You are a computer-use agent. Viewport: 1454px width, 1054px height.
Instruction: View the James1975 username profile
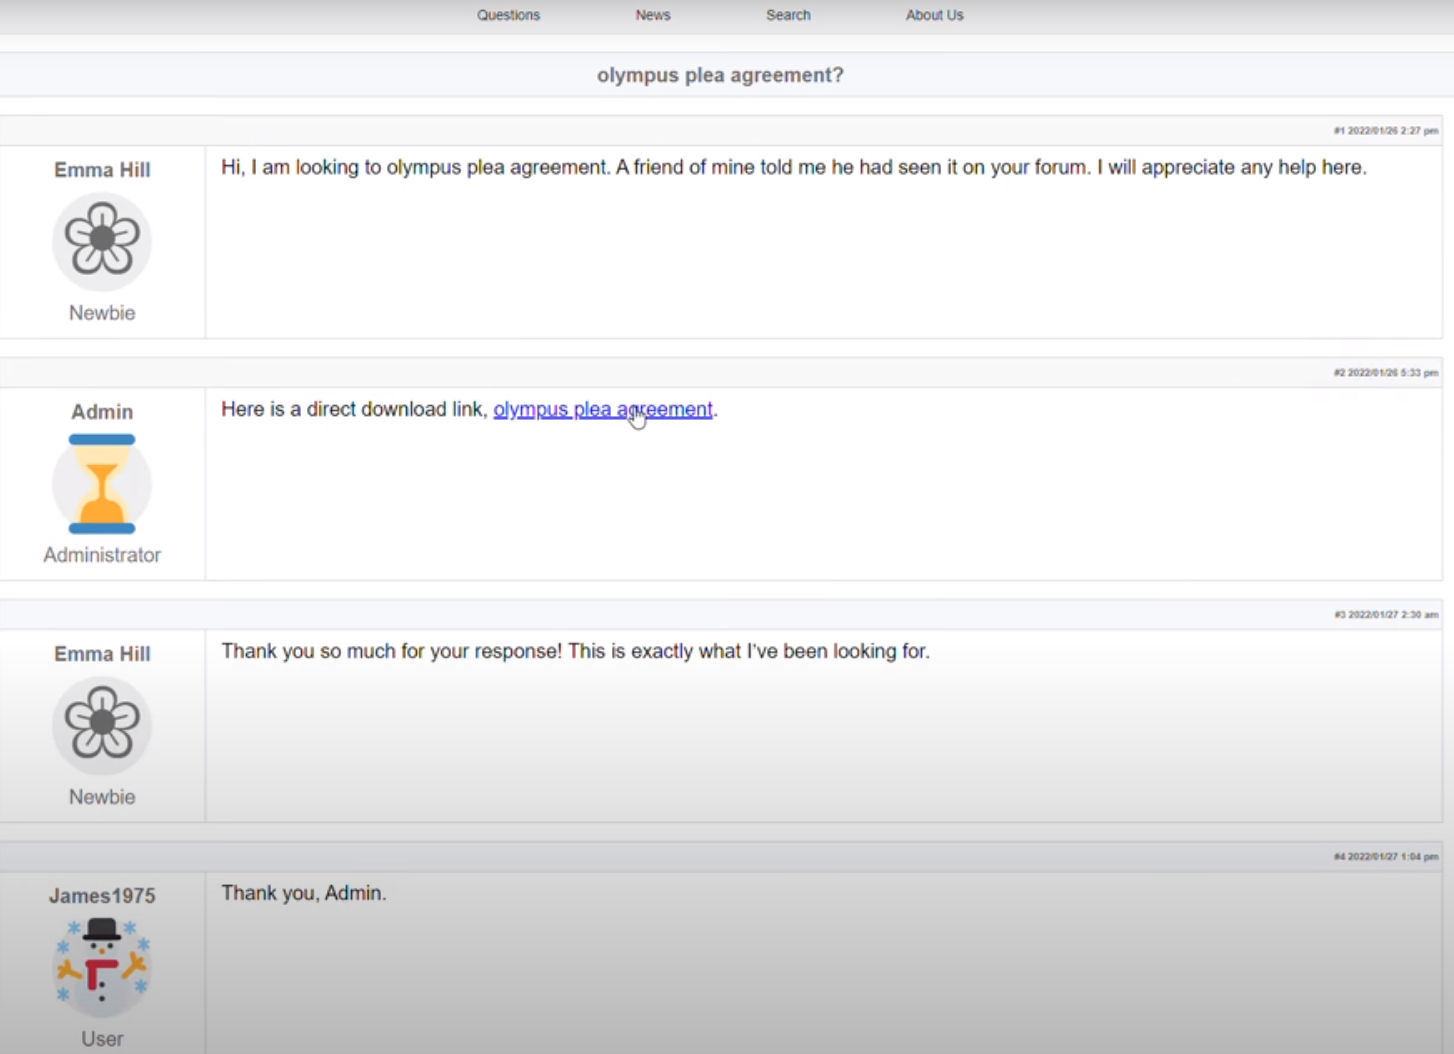pyautogui.click(x=102, y=896)
